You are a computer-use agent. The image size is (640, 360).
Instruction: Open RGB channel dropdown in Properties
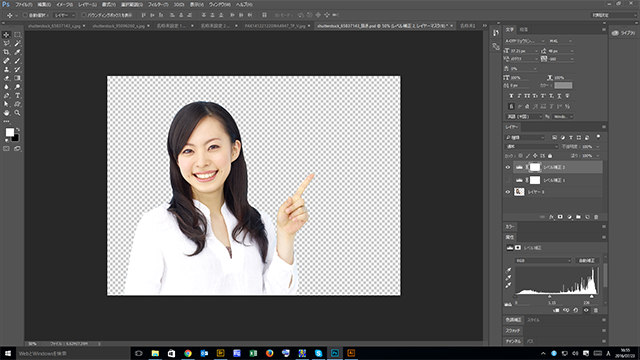(543, 260)
